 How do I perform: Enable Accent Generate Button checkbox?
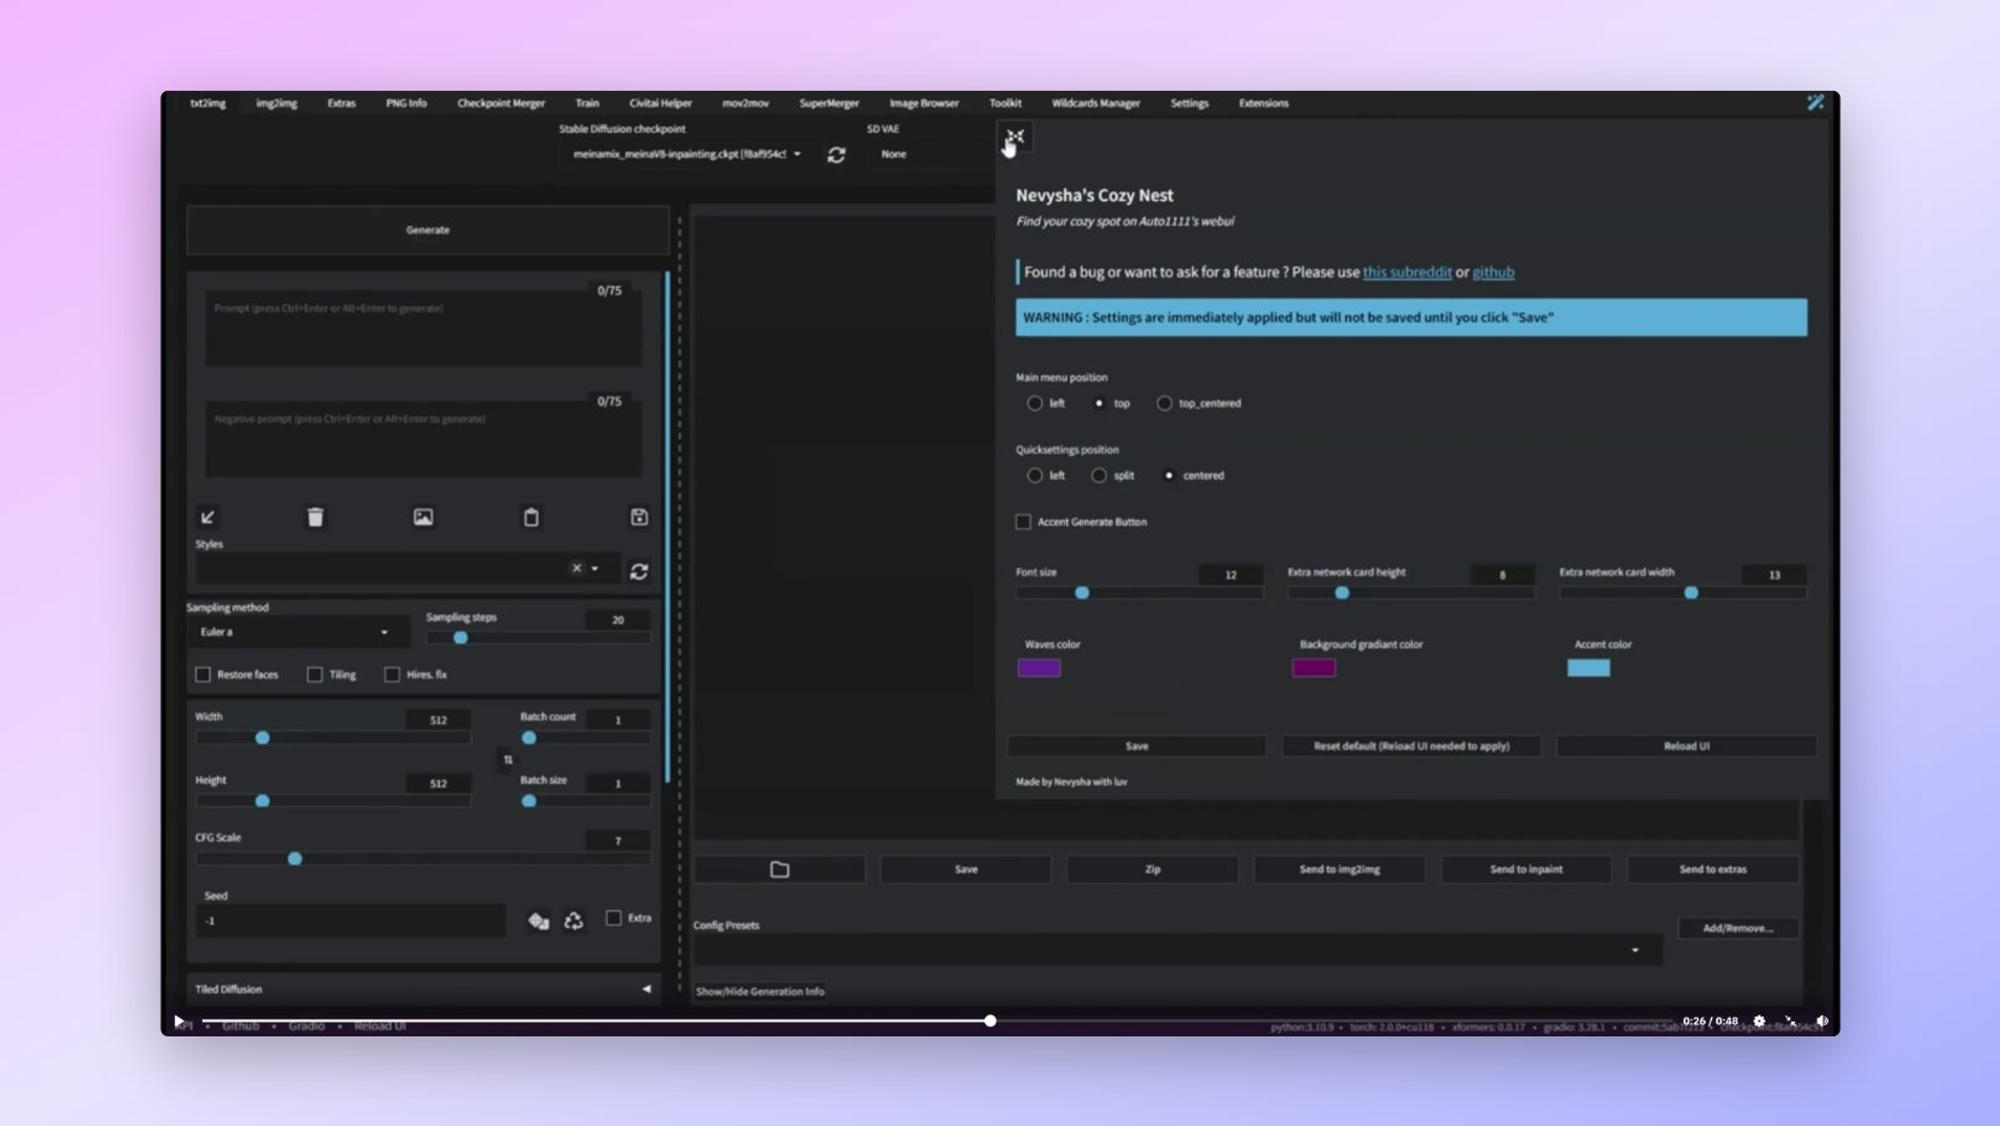point(1023,522)
